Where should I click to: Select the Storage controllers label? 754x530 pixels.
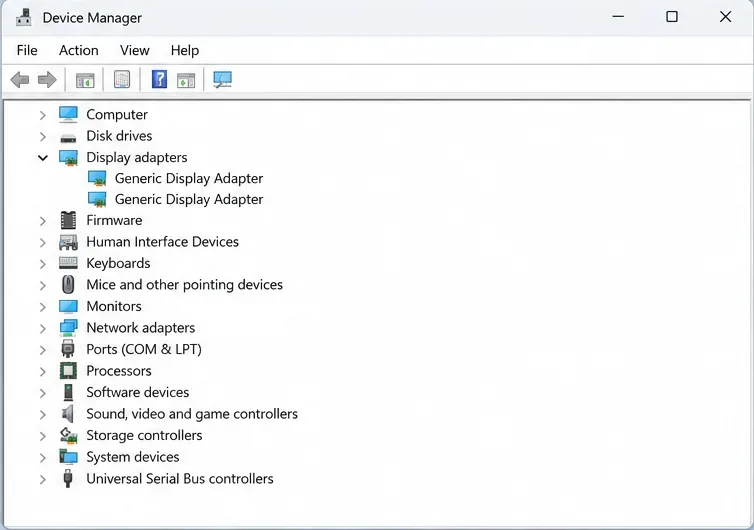144,435
